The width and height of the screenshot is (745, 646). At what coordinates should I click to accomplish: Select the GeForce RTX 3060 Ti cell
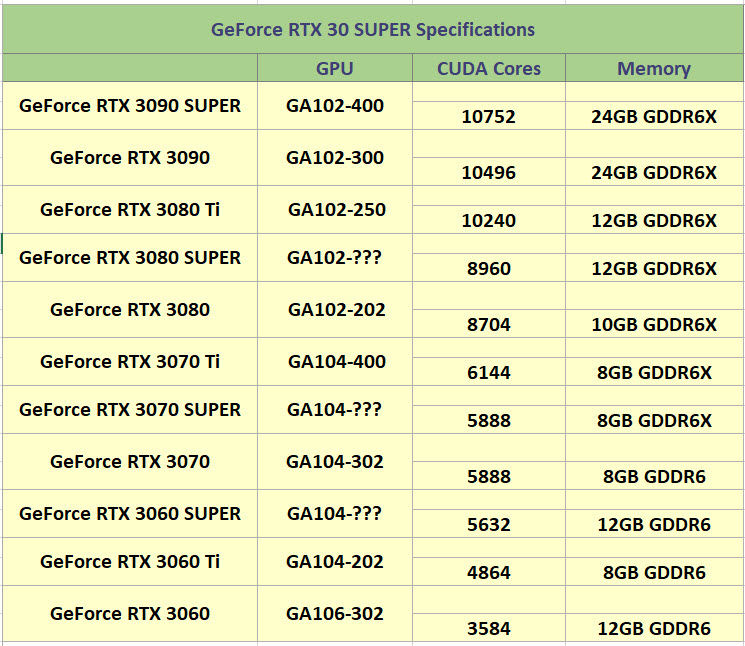[x=130, y=561]
